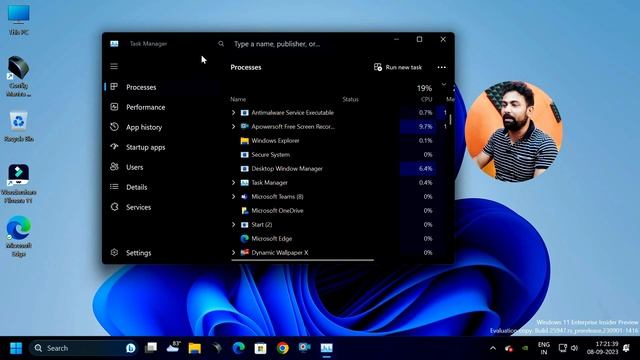Open File Explorer from the taskbar
The width and height of the screenshot is (640, 360).
pos(195,348)
